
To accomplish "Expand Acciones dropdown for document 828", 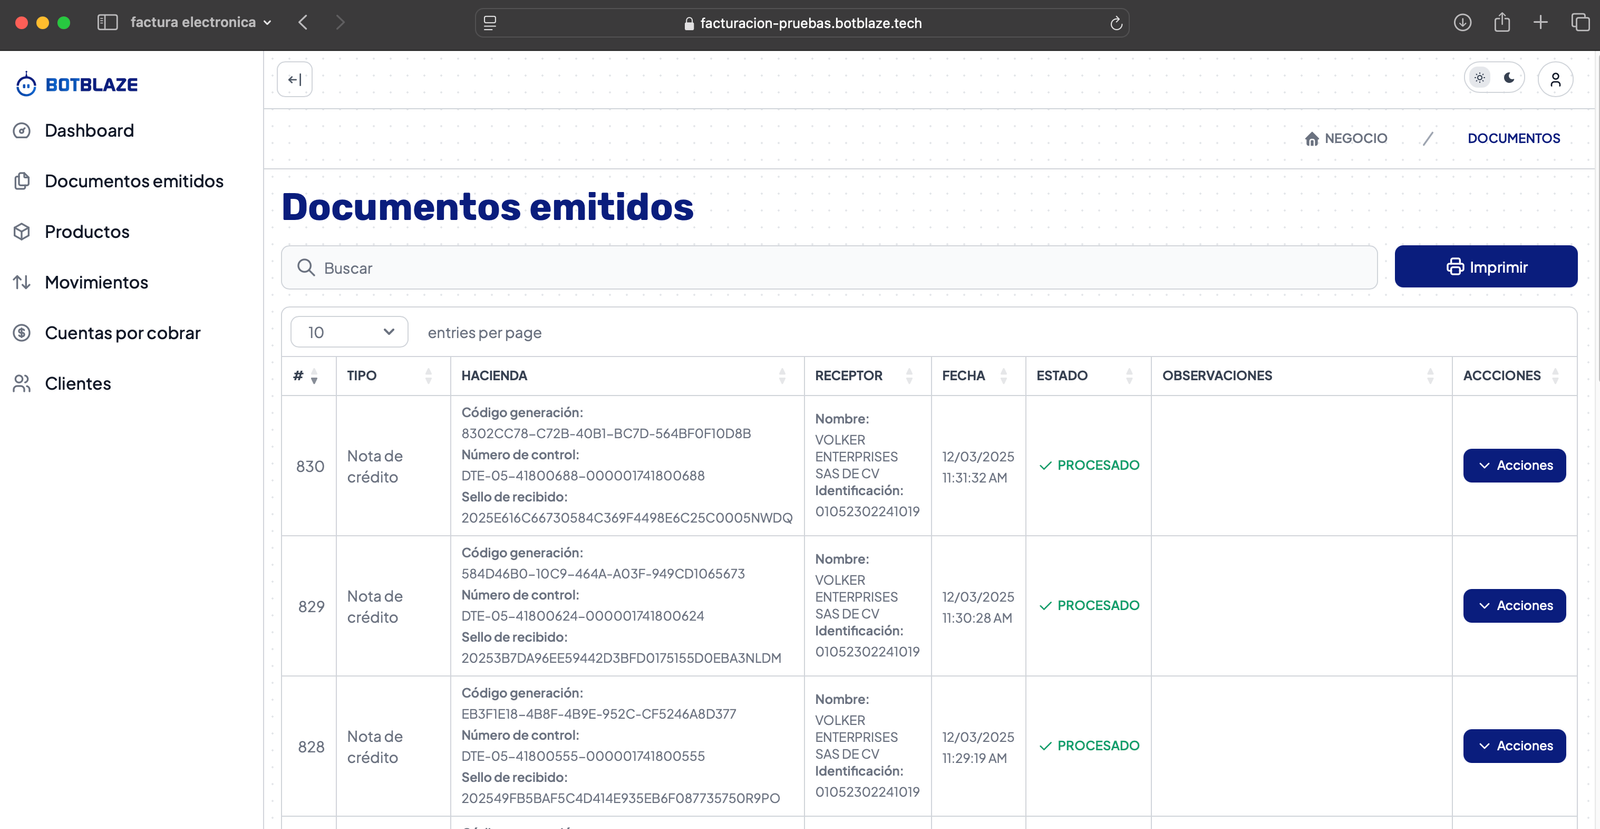I will click(x=1514, y=746).
